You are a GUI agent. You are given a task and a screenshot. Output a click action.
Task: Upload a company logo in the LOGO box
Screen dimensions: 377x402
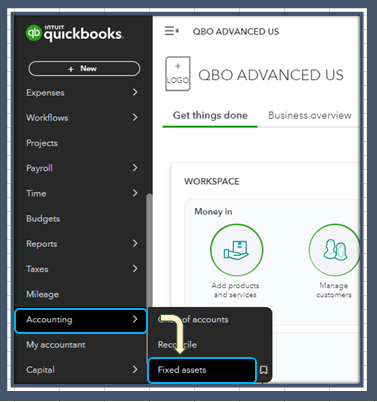tap(178, 74)
